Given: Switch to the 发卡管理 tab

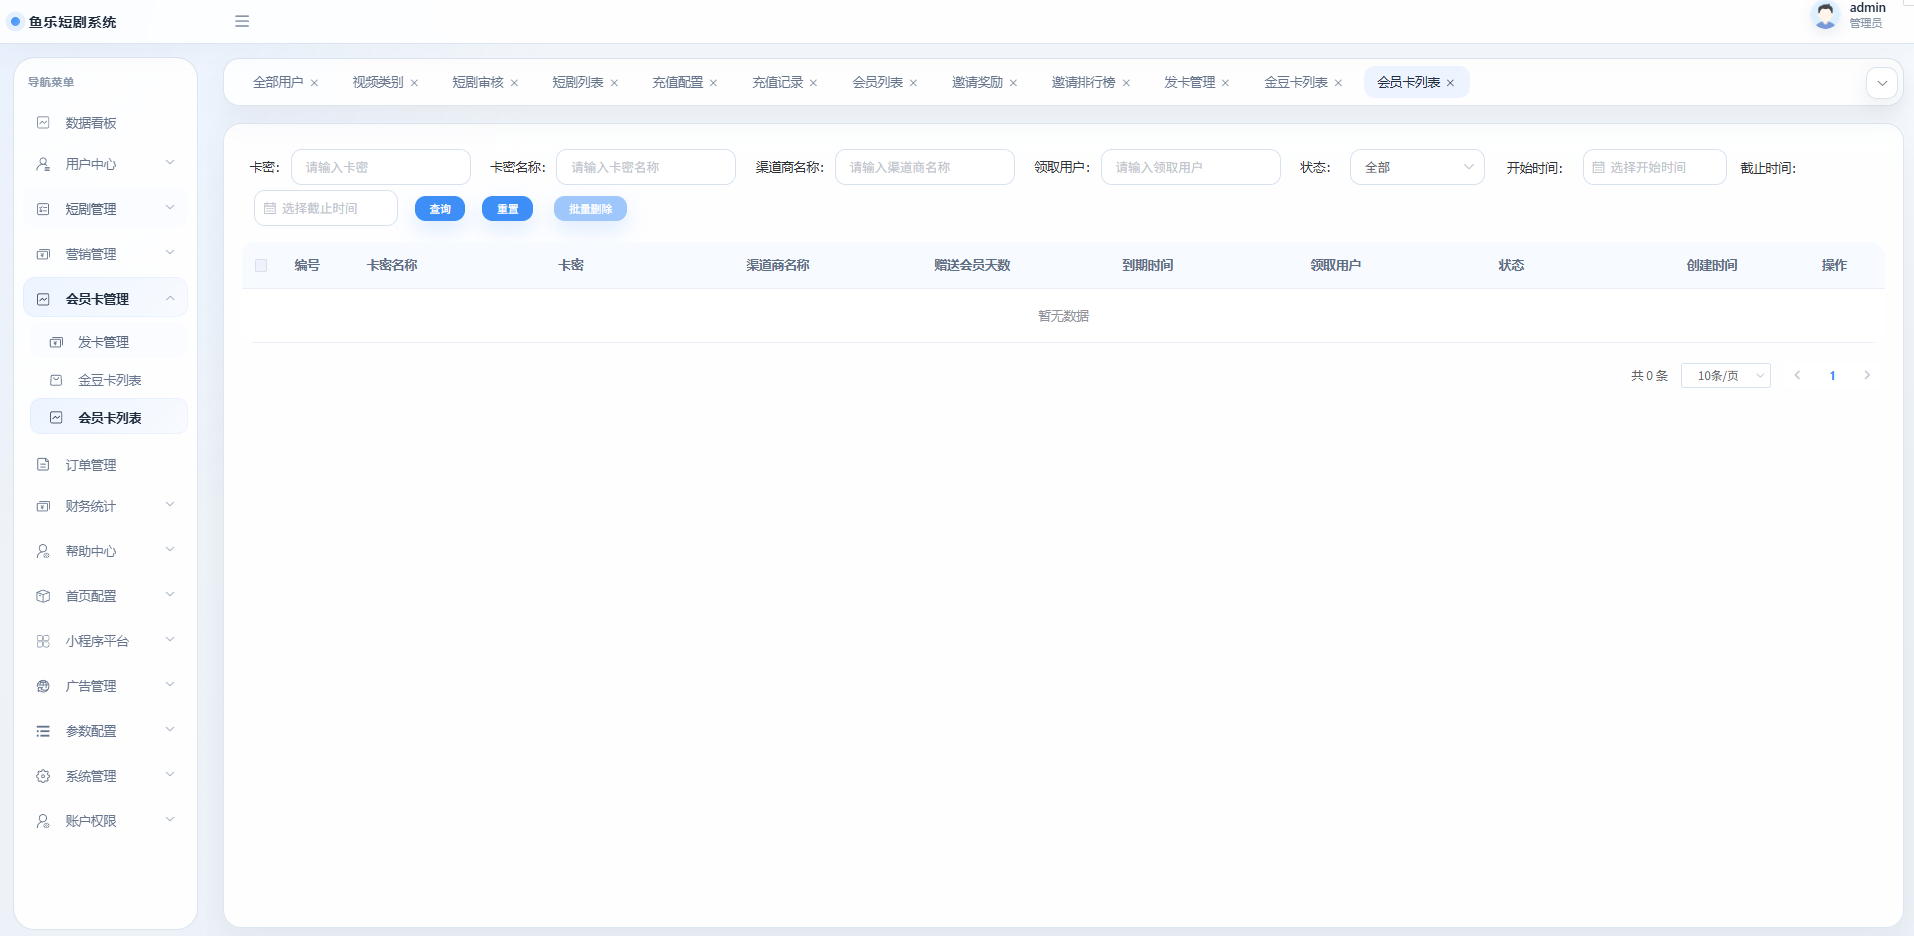Looking at the screenshot, I should [1190, 82].
